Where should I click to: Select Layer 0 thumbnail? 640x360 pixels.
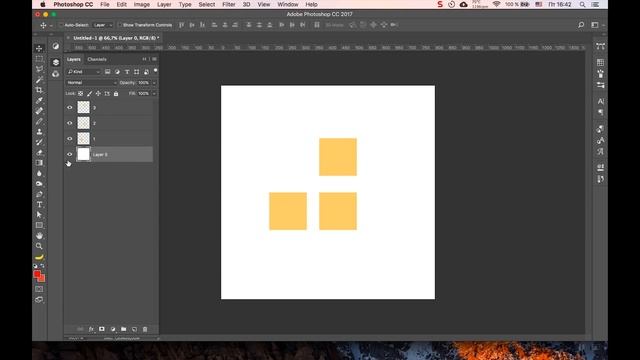[83, 154]
